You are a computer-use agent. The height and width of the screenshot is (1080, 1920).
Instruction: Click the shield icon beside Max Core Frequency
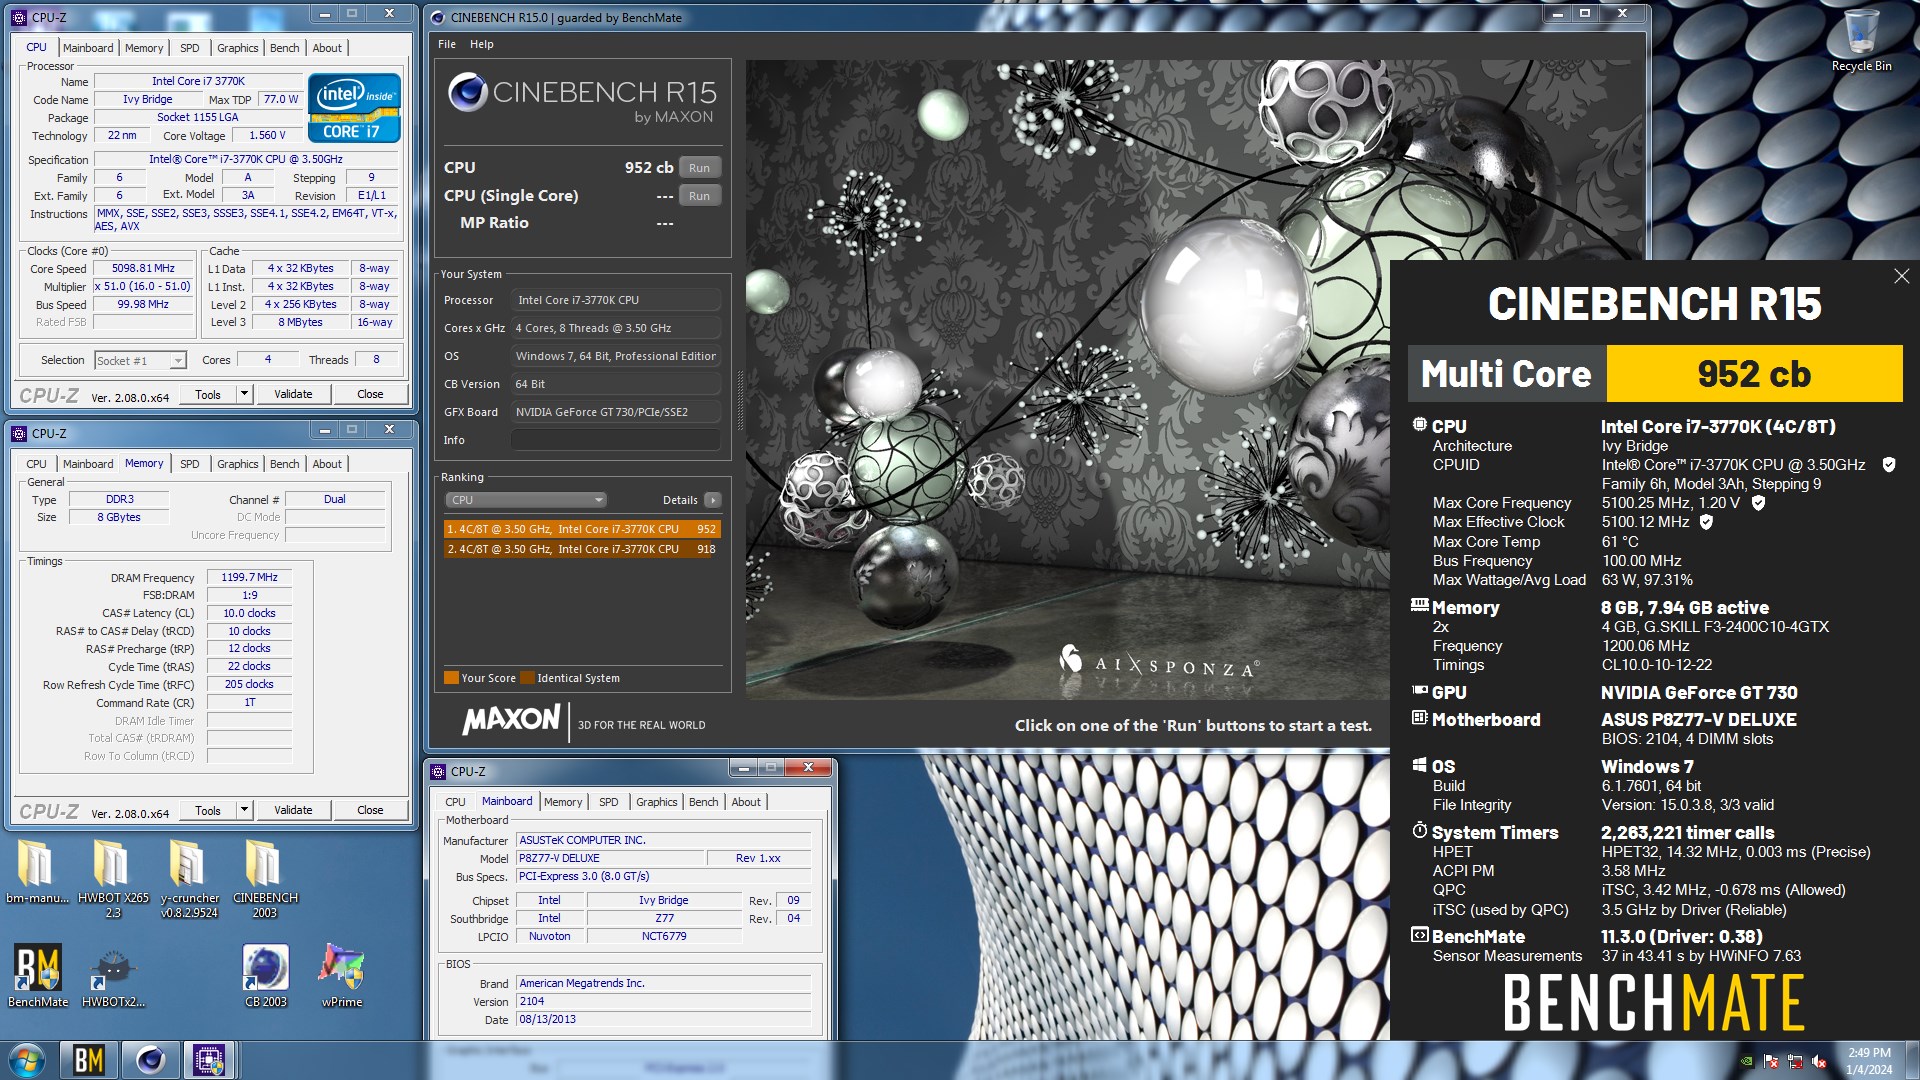1758,503
